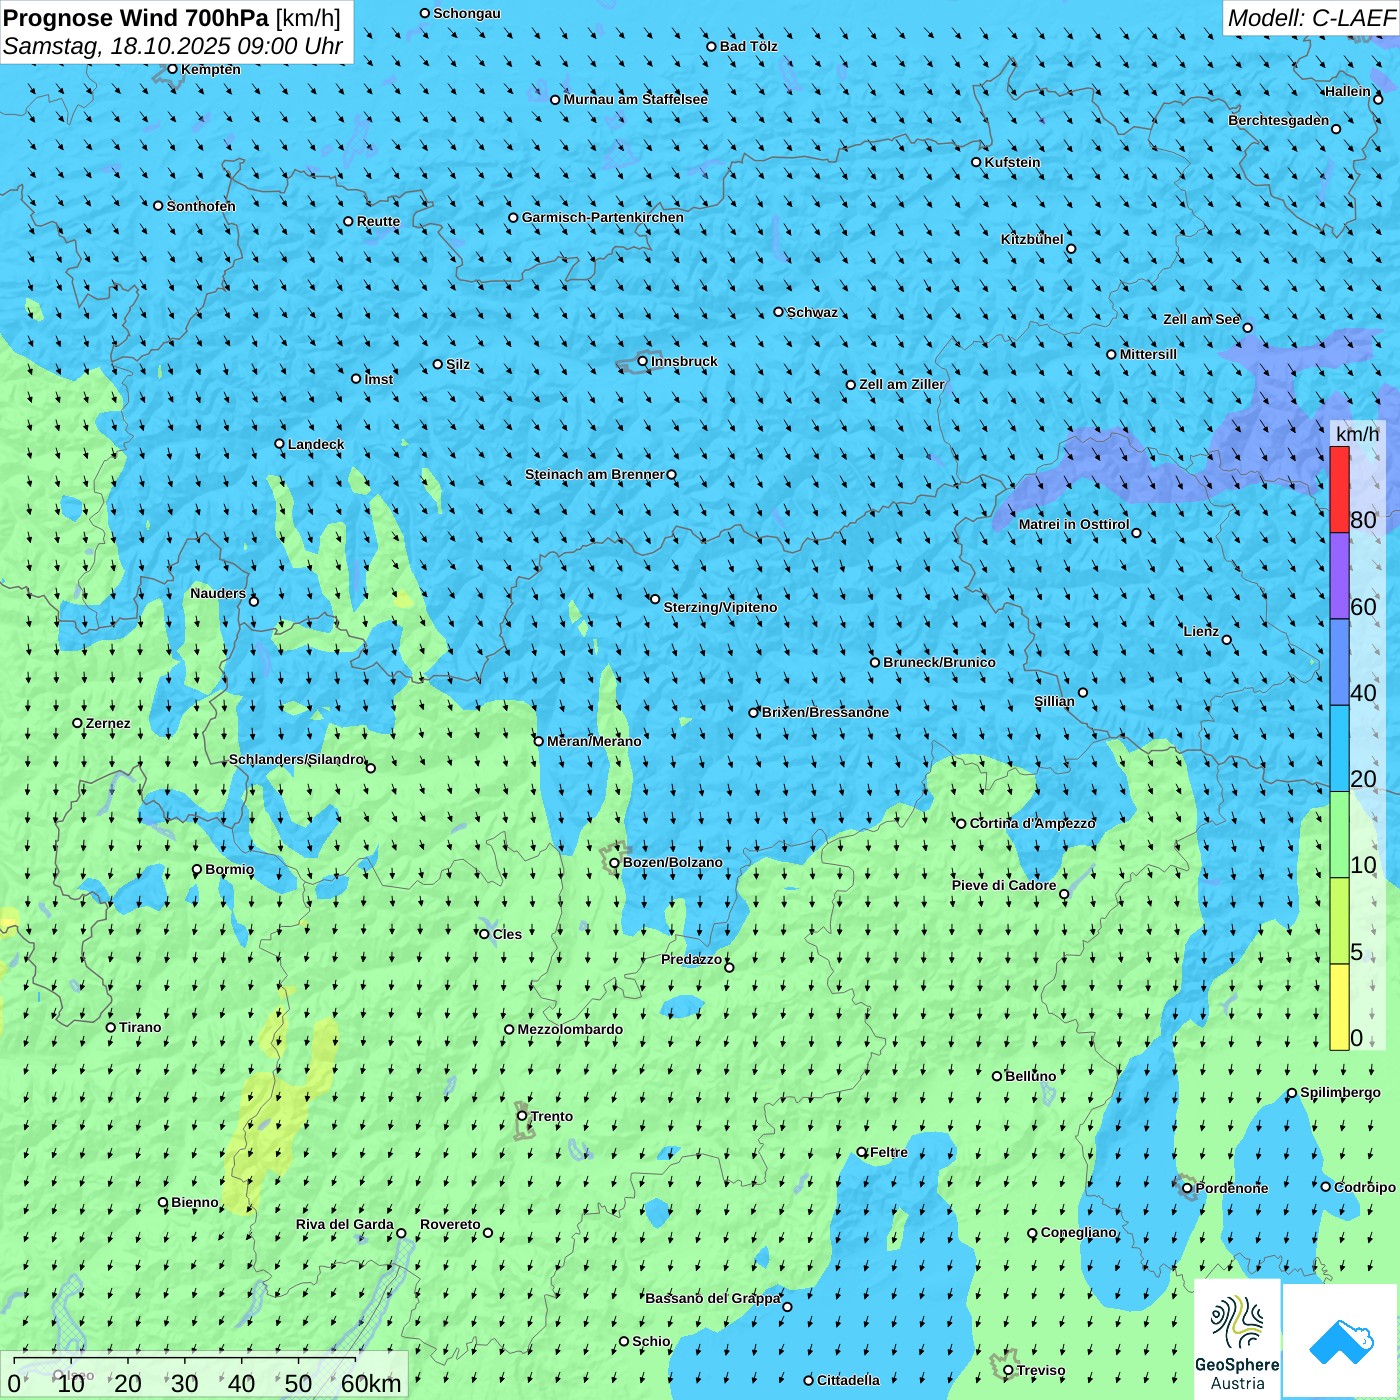Click the Hallein label
Image resolution: width=1400 pixels, height=1400 pixels.
point(1348,91)
